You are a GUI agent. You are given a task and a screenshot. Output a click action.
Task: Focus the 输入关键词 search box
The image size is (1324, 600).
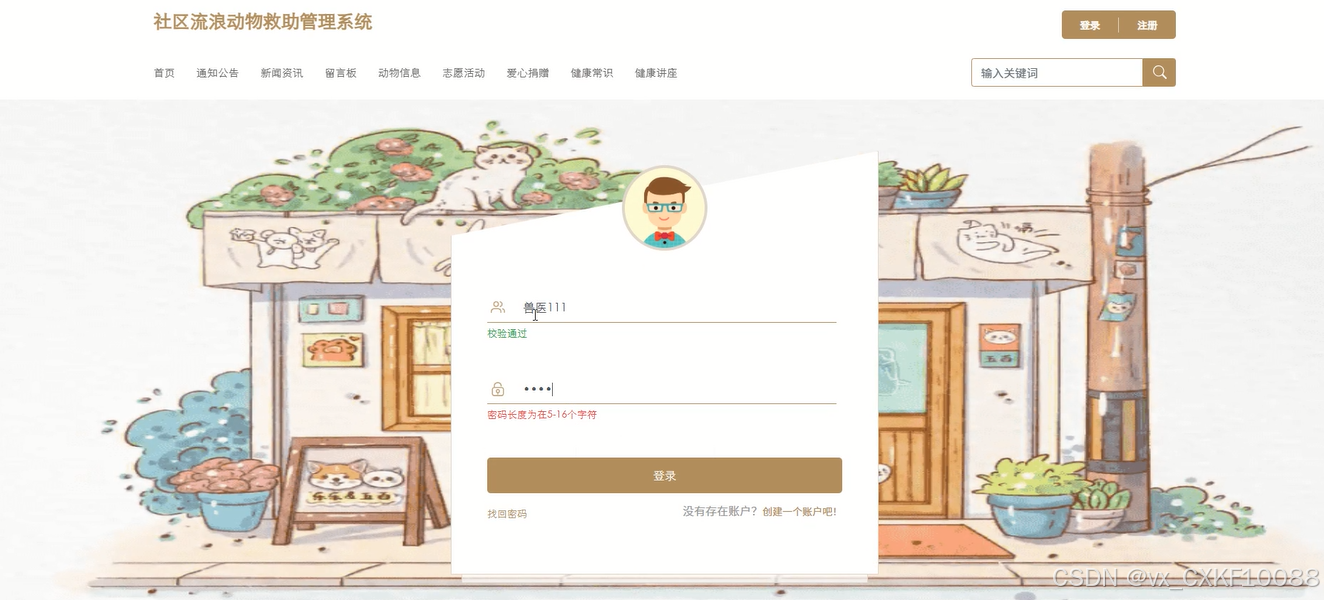point(1057,72)
